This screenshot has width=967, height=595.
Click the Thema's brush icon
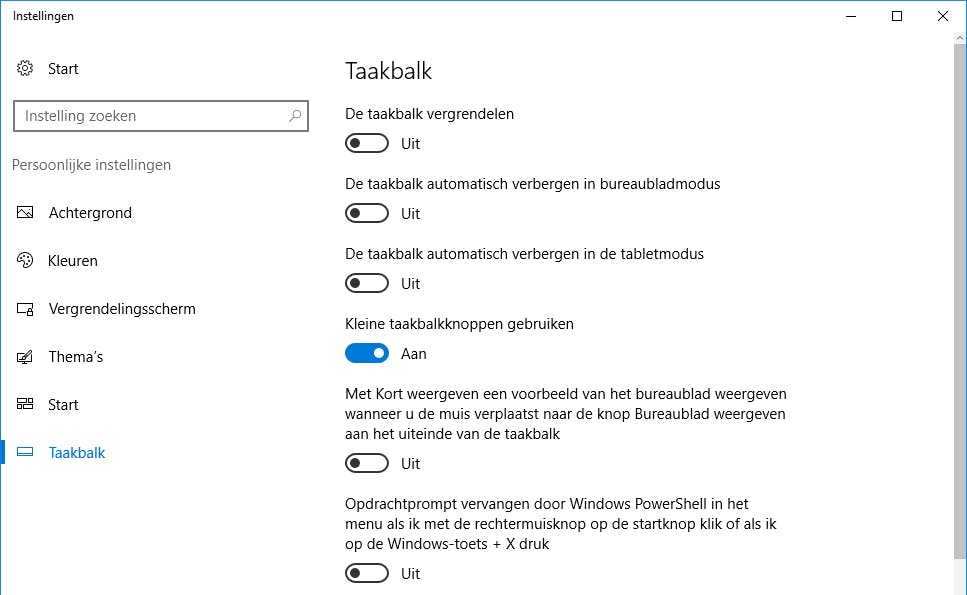click(26, 357)
